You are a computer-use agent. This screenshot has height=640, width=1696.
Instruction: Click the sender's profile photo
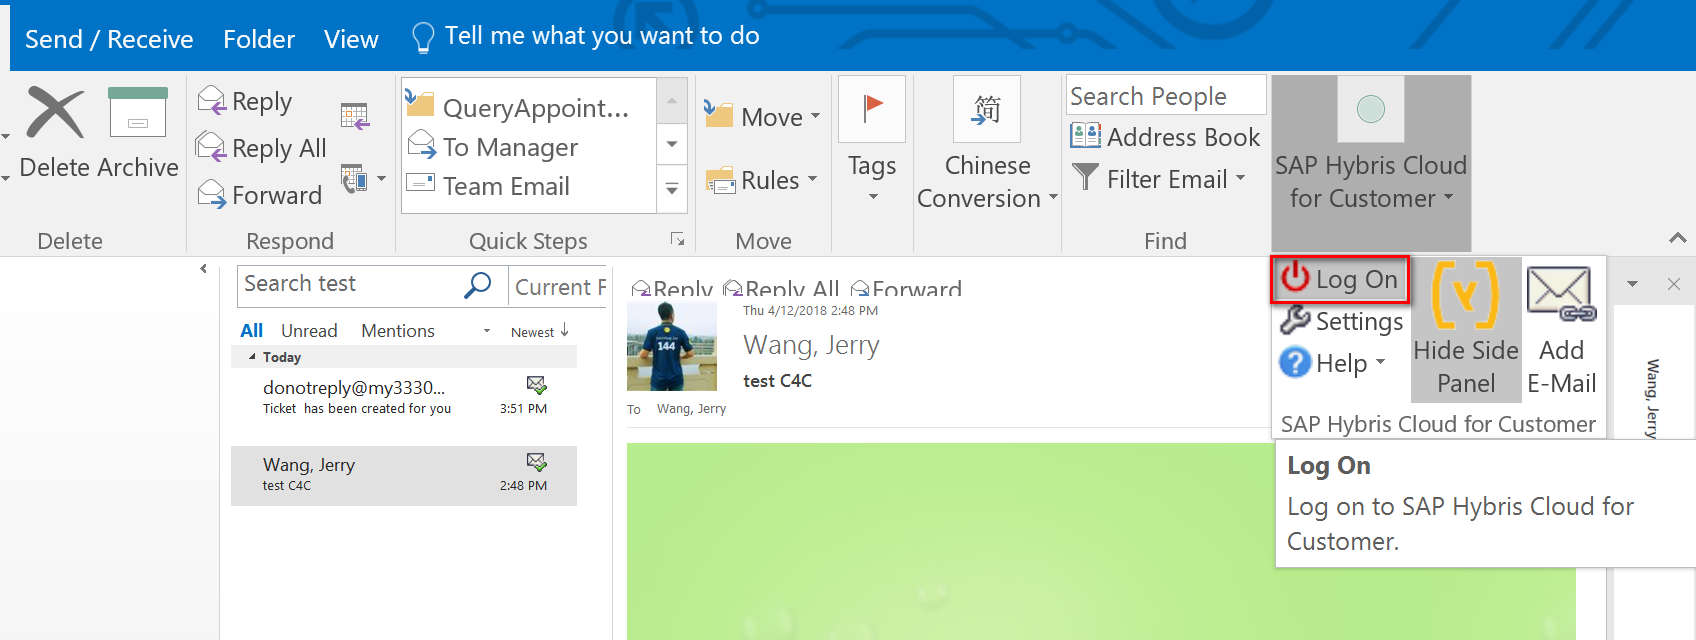[672, 346]
